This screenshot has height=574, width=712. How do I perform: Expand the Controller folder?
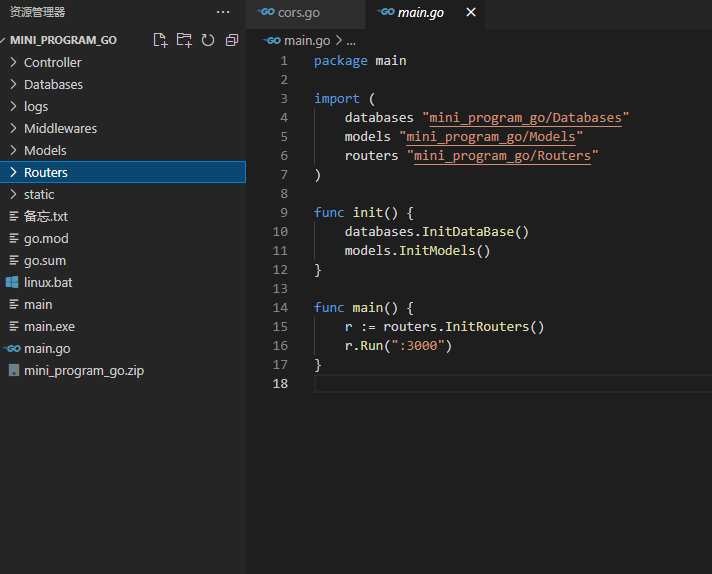pos(52,63)
